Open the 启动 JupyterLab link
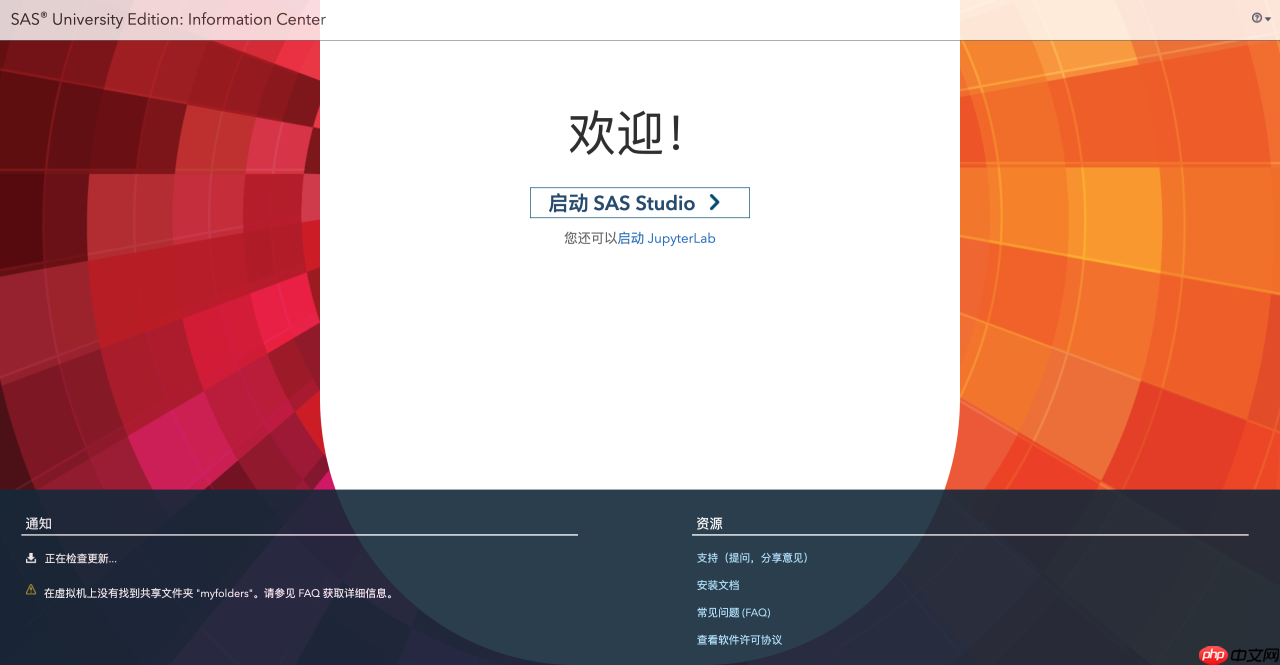 pos(666,239)
